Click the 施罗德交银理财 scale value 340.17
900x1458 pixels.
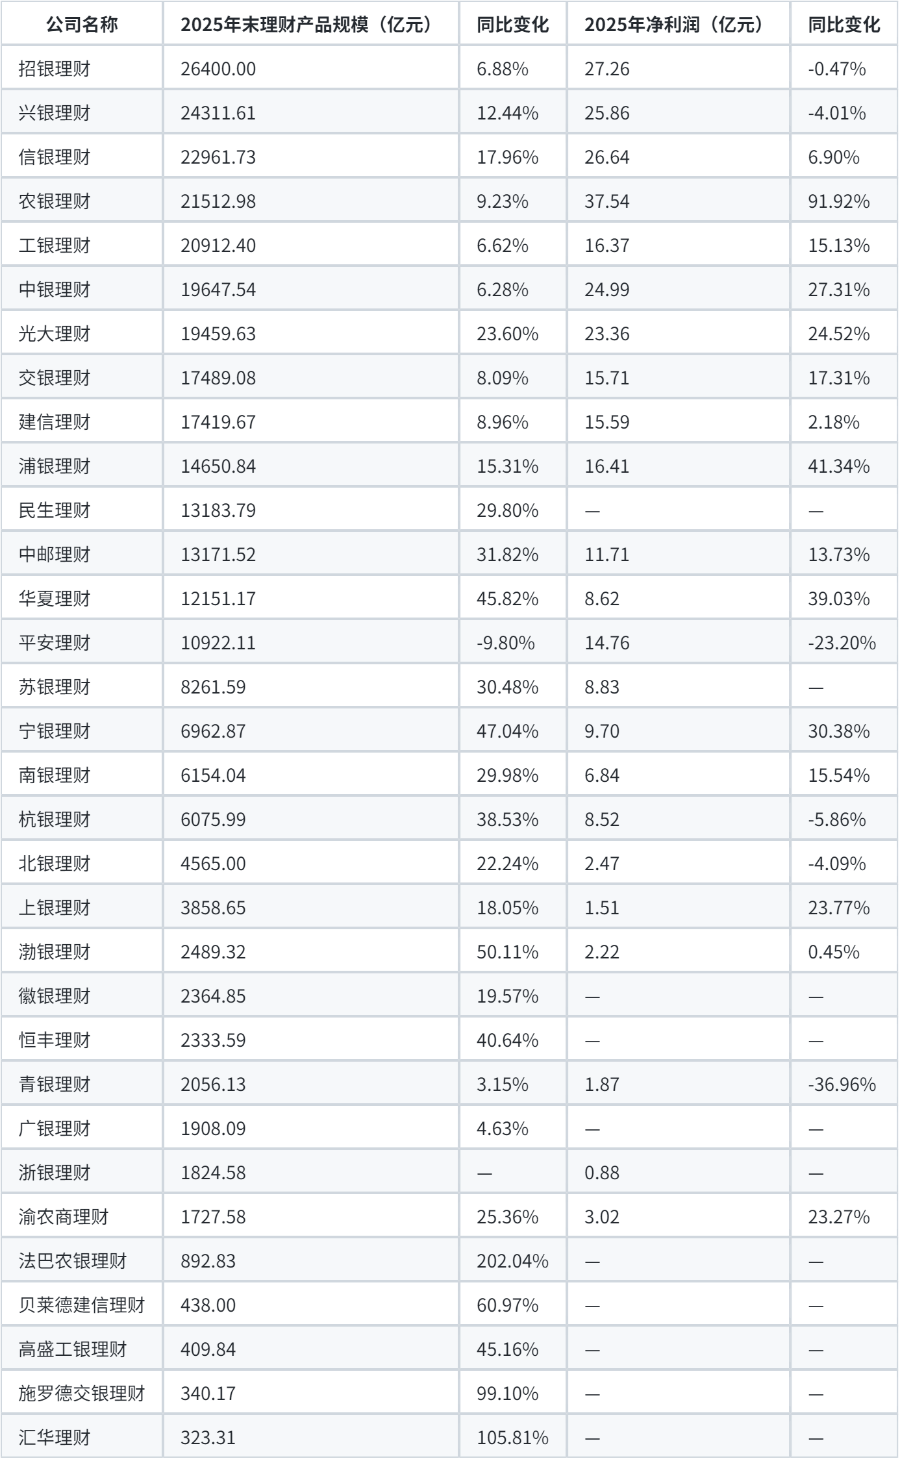(208, 1393)
